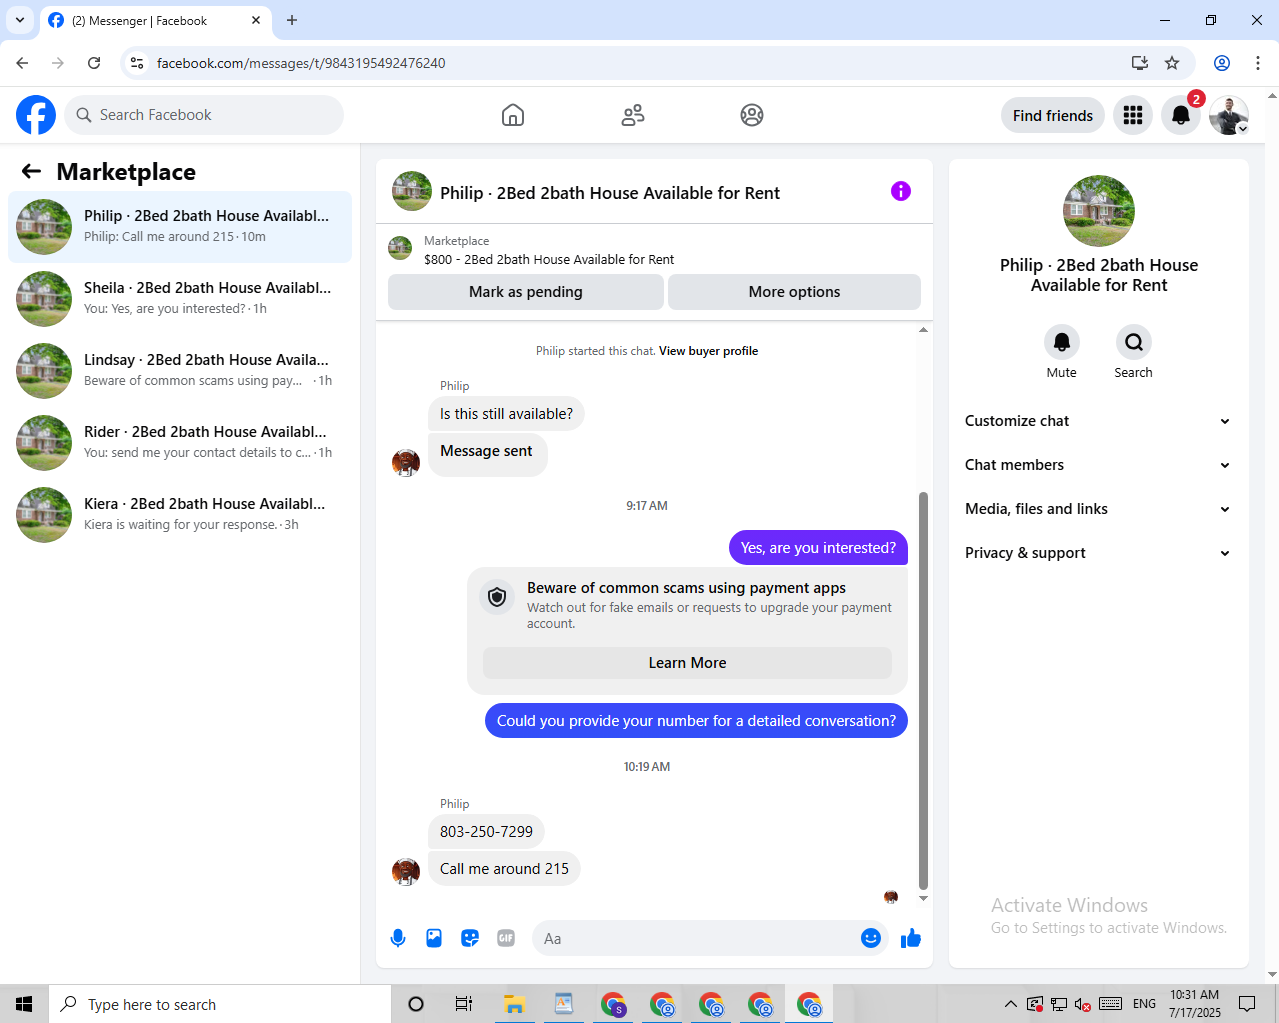Open Philip conversation in list
The image size is (1279, 1023).
pos(180,227)
